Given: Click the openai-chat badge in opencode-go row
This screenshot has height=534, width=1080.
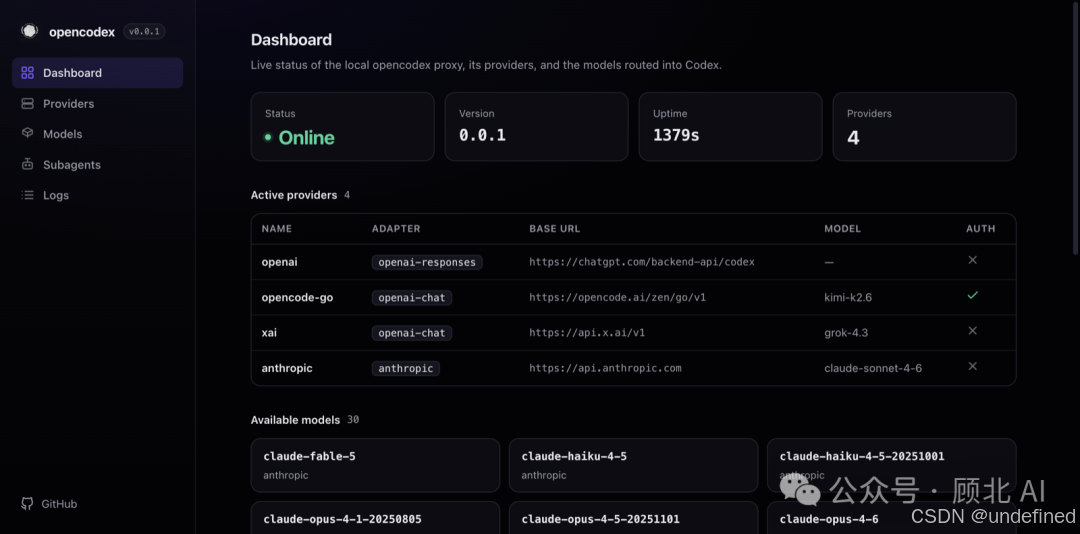Looking at the screenshot, I should click(412, 298).
